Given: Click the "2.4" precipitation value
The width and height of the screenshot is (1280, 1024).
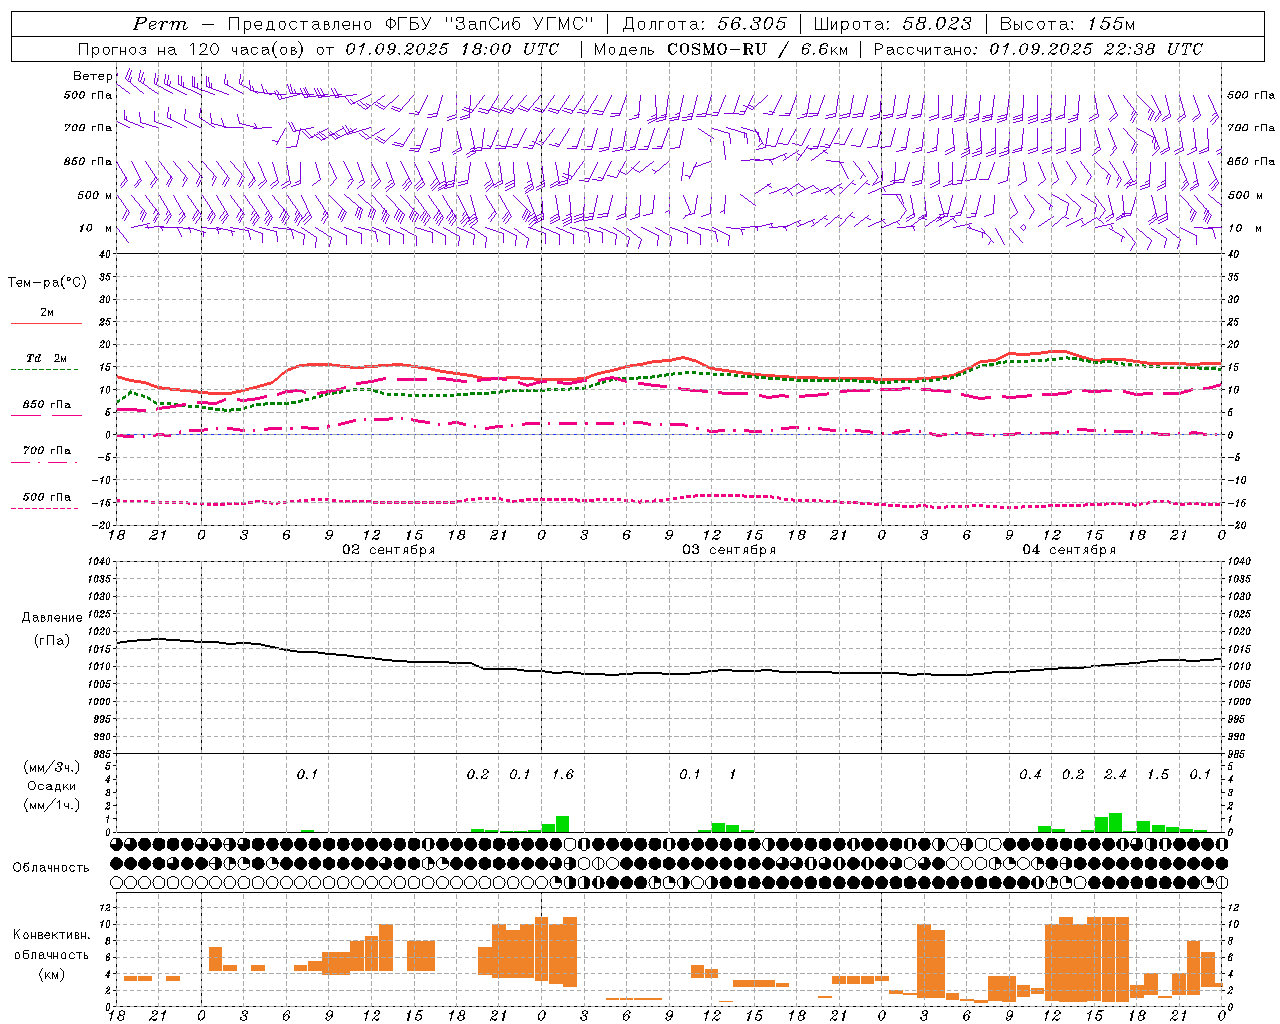Looking at the screenshot, I should pos(1114,774).
